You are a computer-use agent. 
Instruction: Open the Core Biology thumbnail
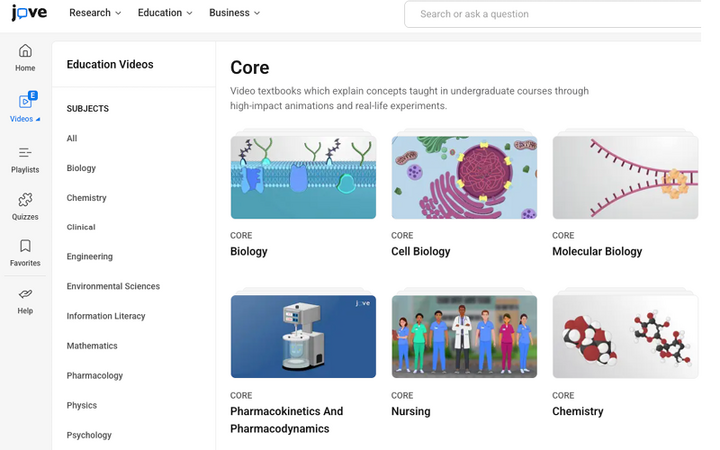[x=303, y=177]
